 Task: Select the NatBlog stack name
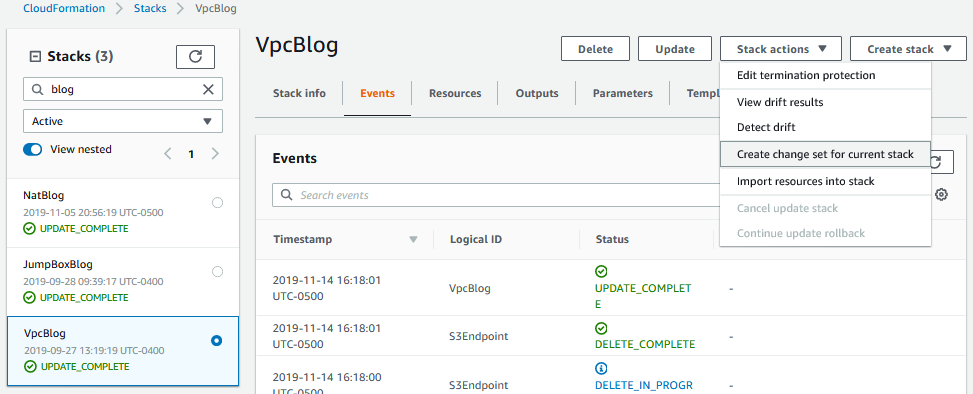43,195
